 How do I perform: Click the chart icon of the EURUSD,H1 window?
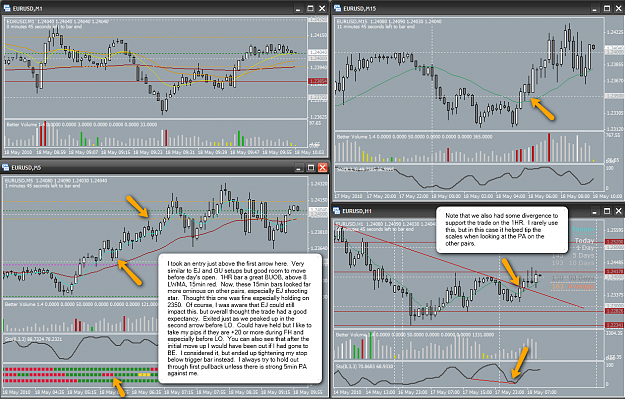click(x=336, y=210)
